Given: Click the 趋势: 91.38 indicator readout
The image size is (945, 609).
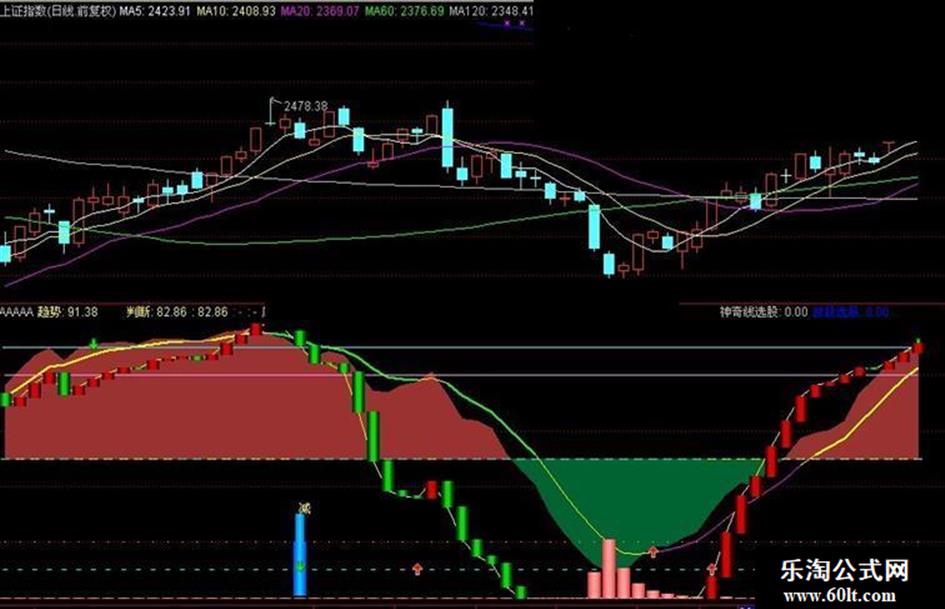Looking at the screenshot, I should 68,312.
